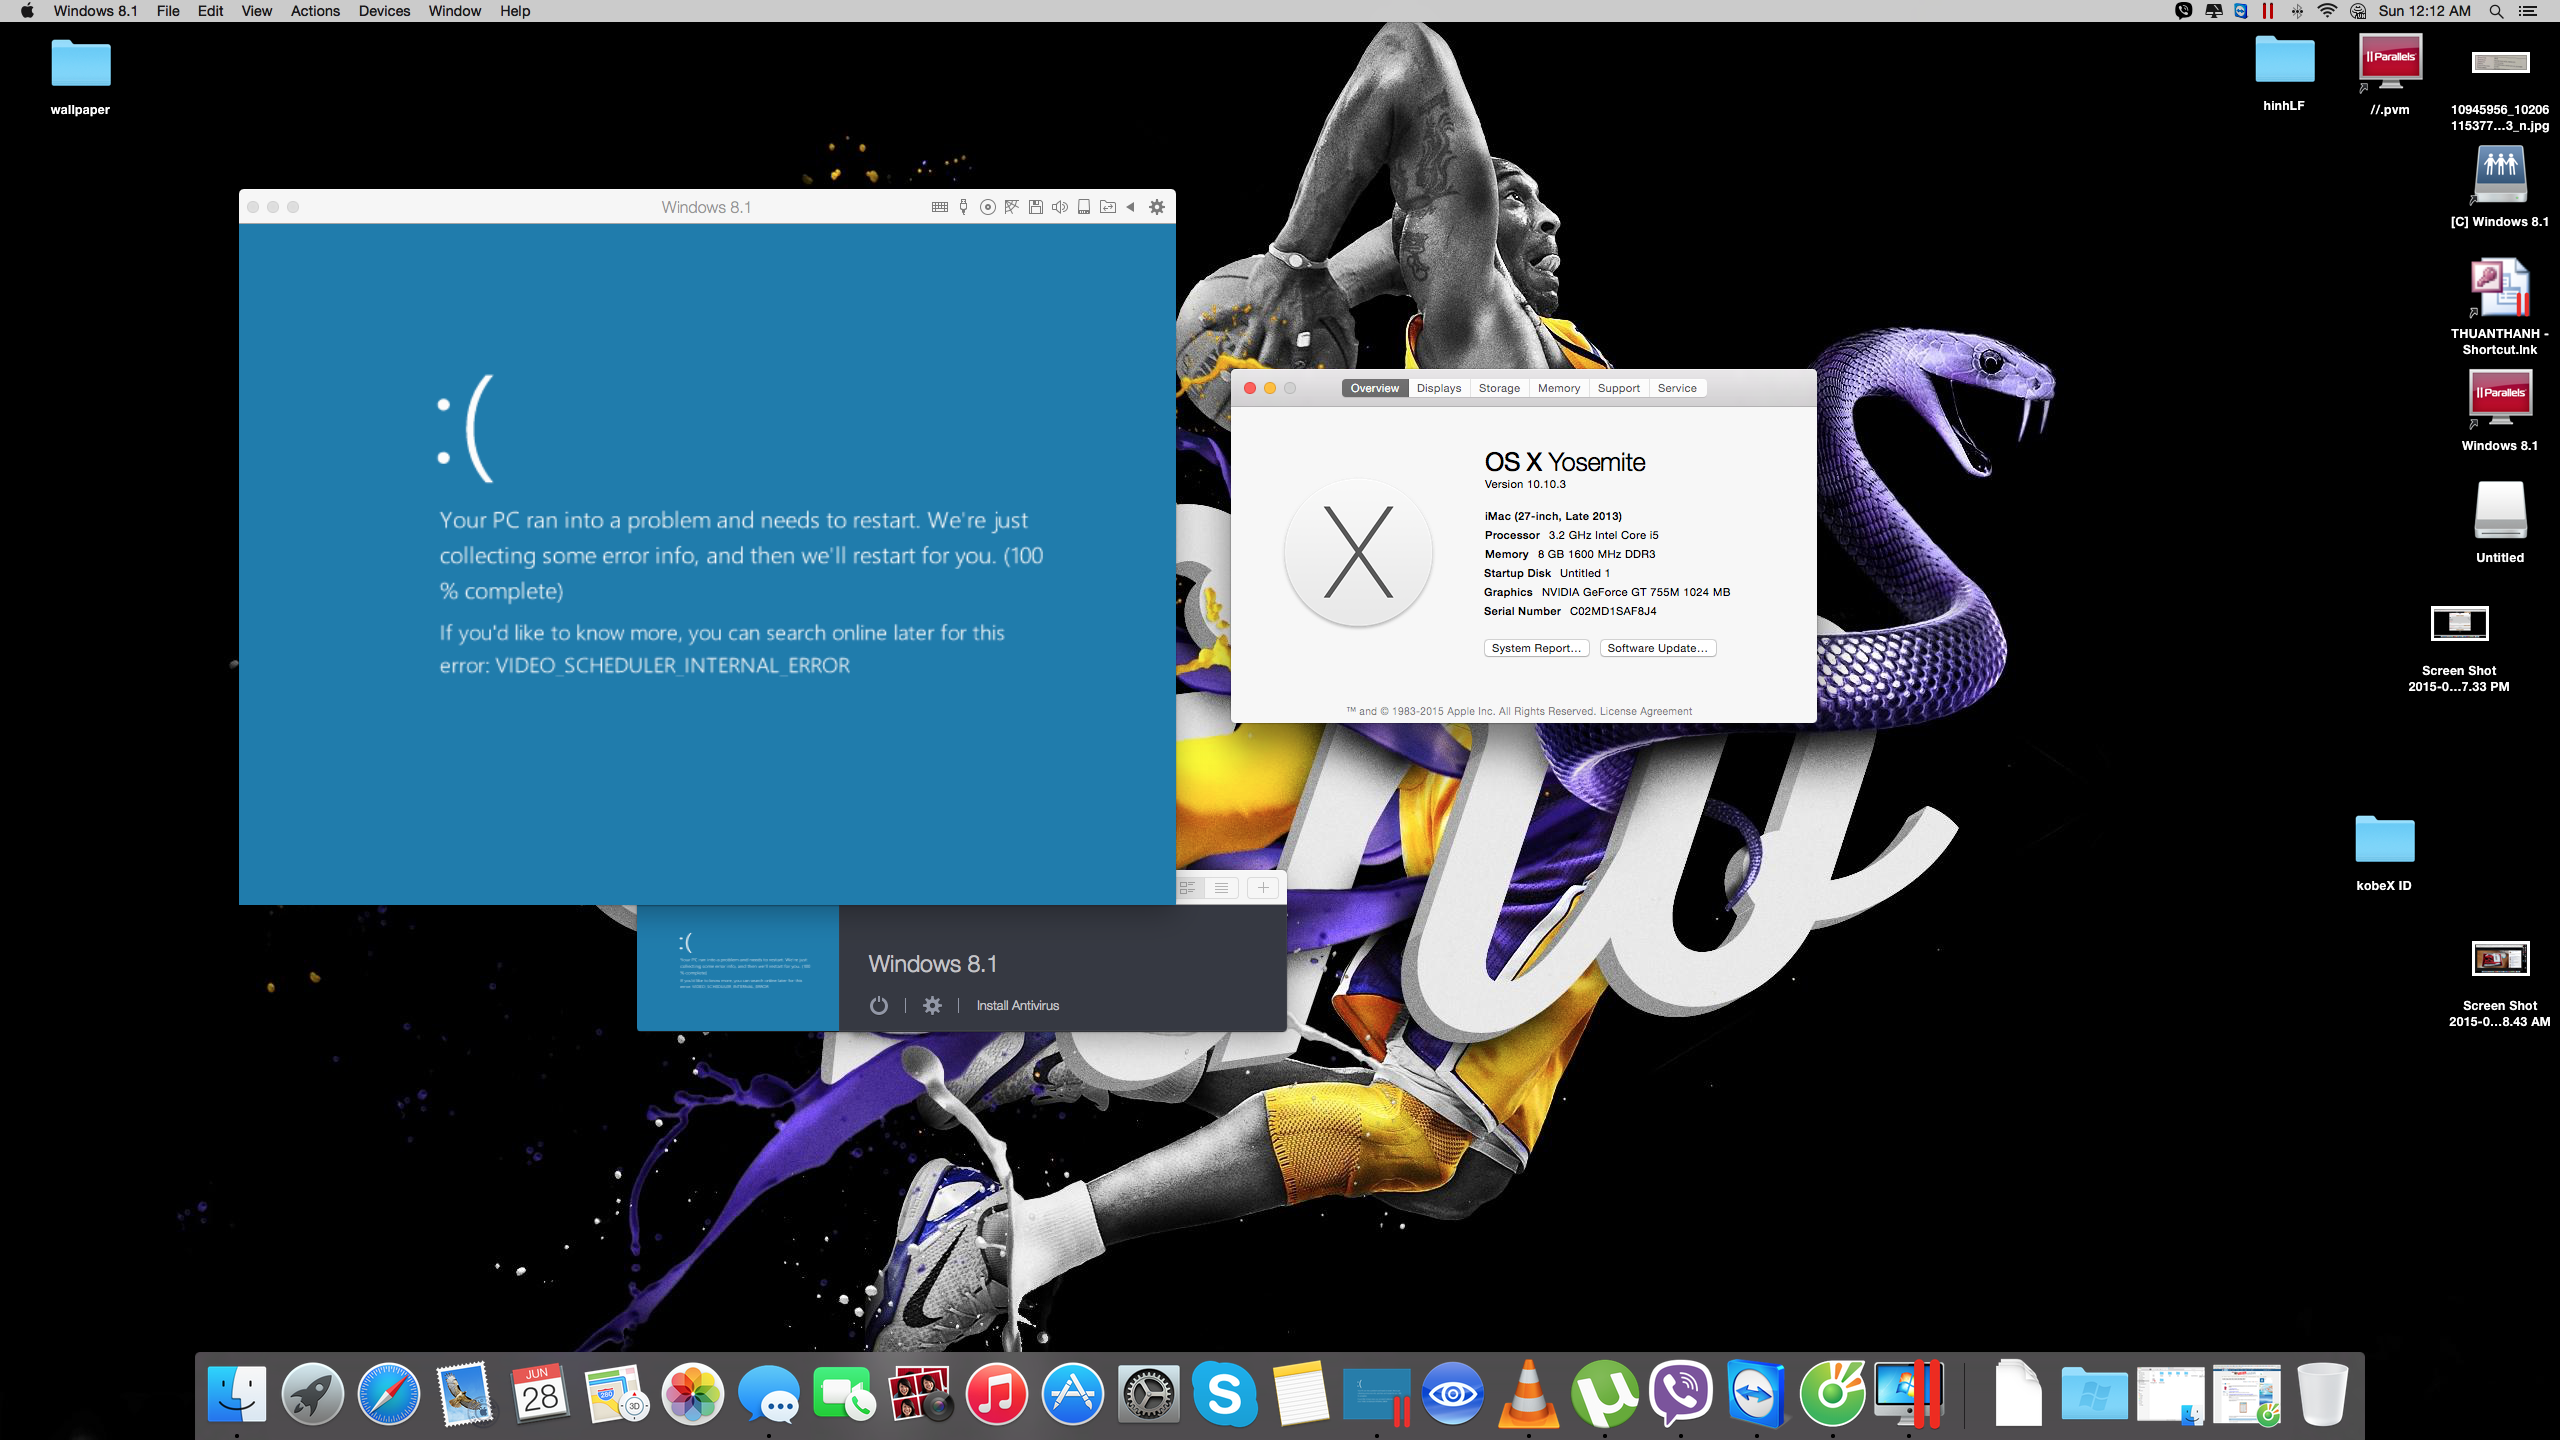This screenshot has width=2560, height=1440.
Task: Select the wallpaper folder on desktop
Action: [x=80, y=78]
